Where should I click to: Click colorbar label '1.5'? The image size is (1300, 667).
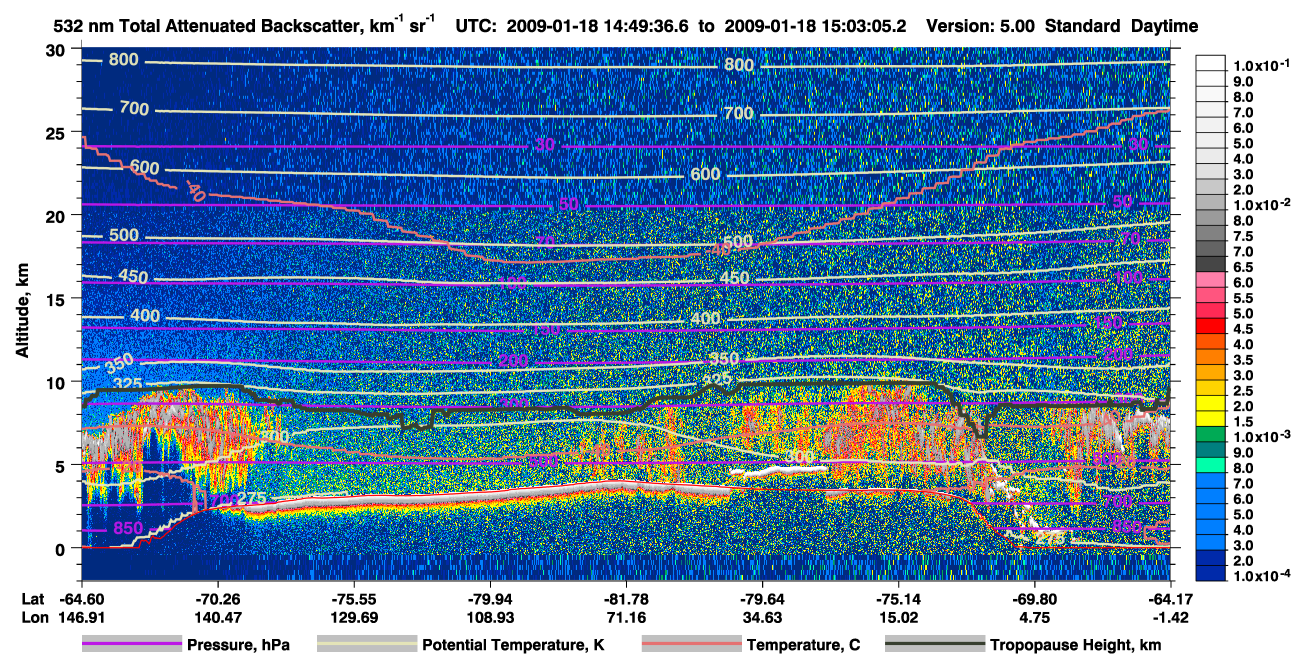1243,422
